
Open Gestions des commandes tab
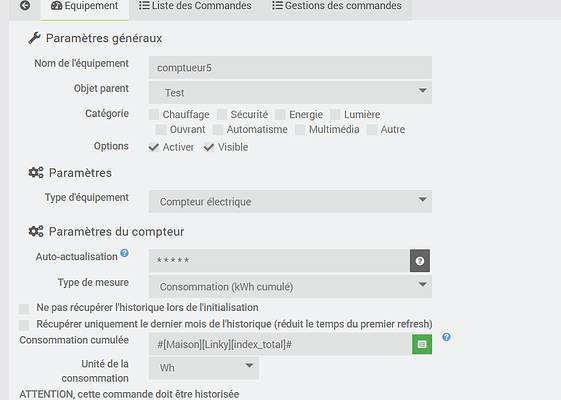337,6
